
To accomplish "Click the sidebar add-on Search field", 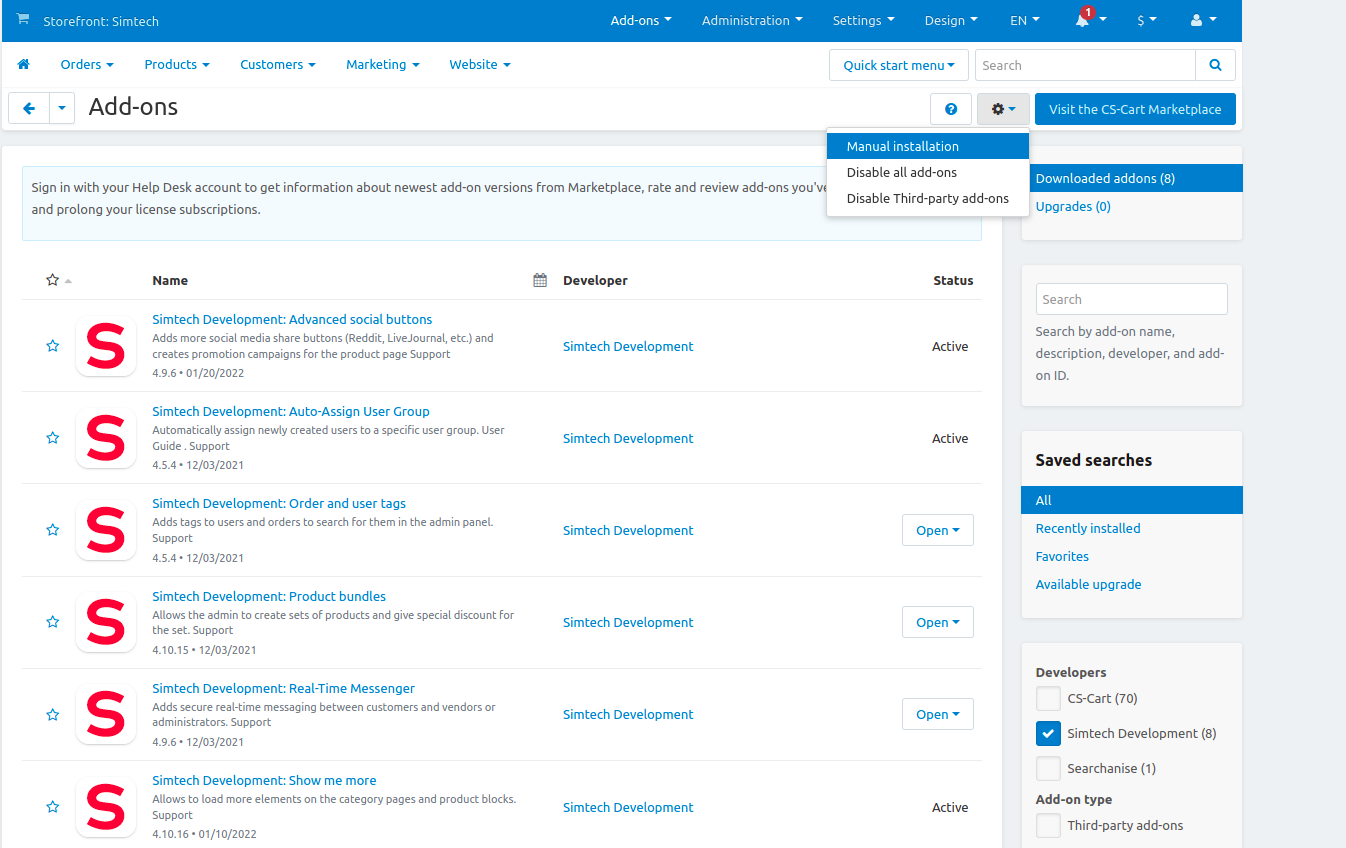I will pos(1131,299).
